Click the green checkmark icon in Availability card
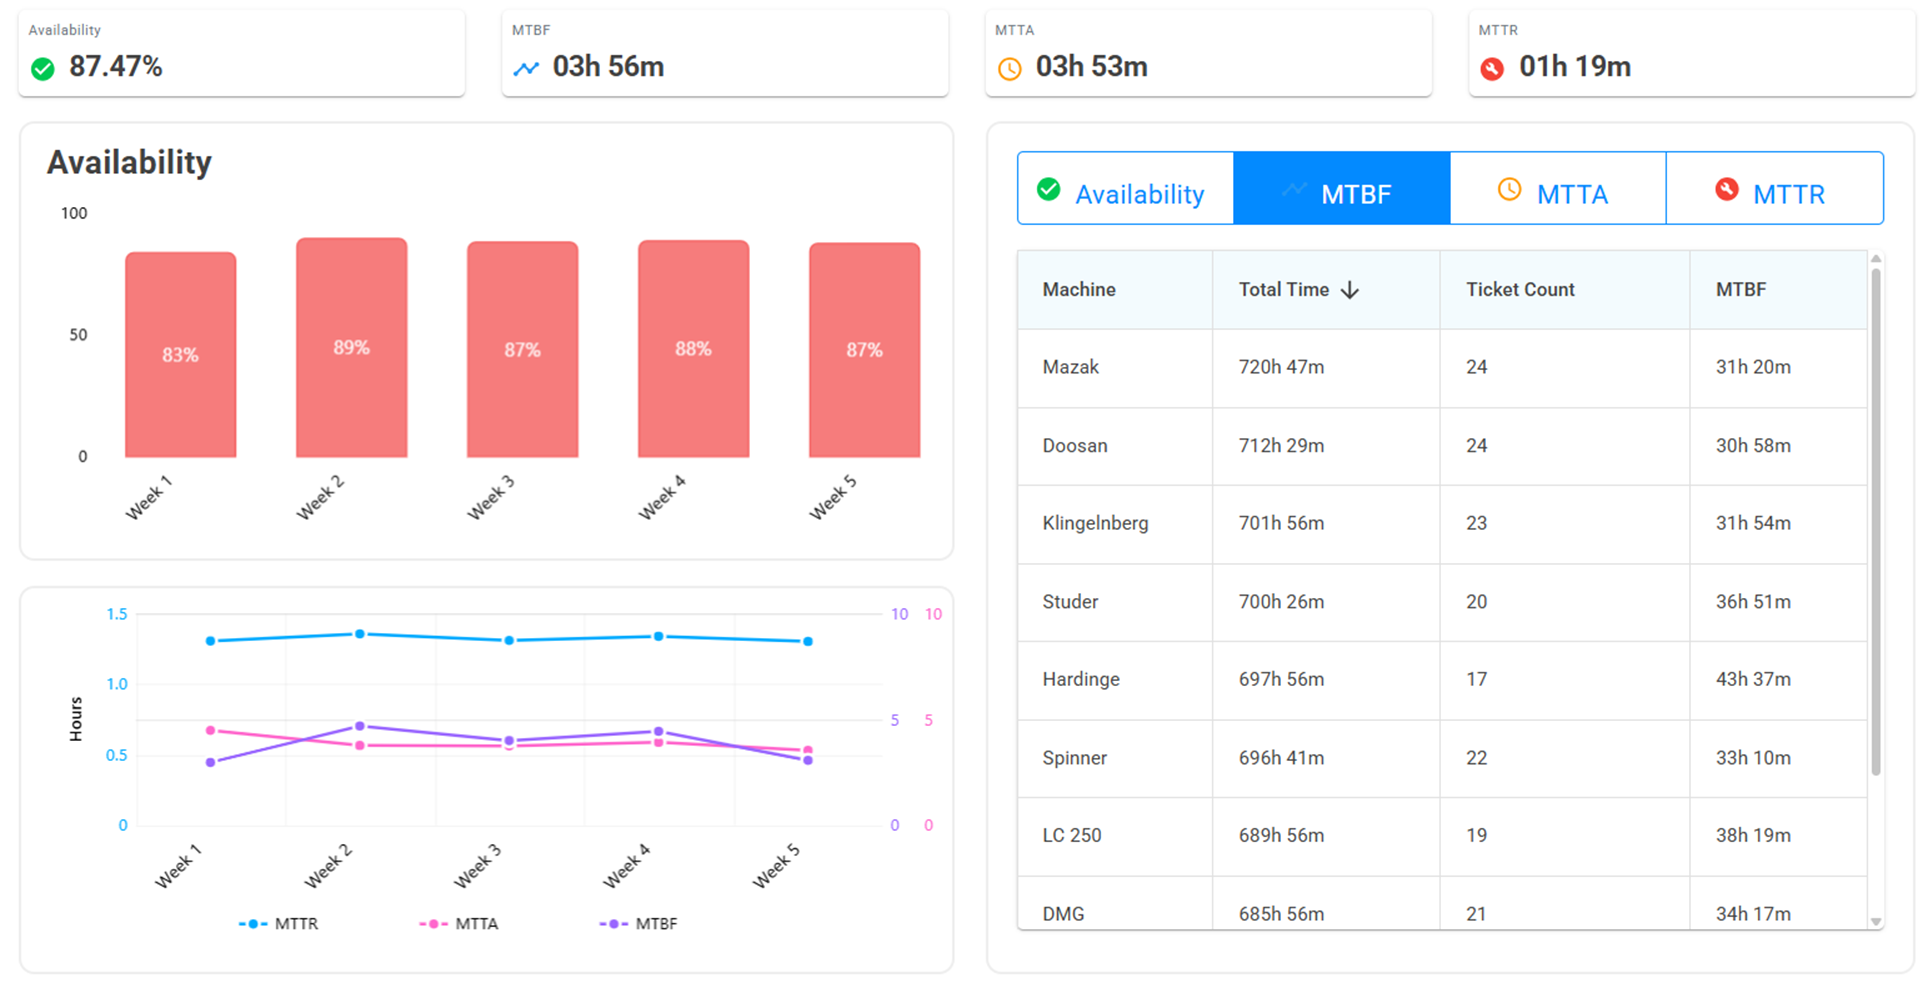Viewport: 1928px width, 983px height. [42, 68]
